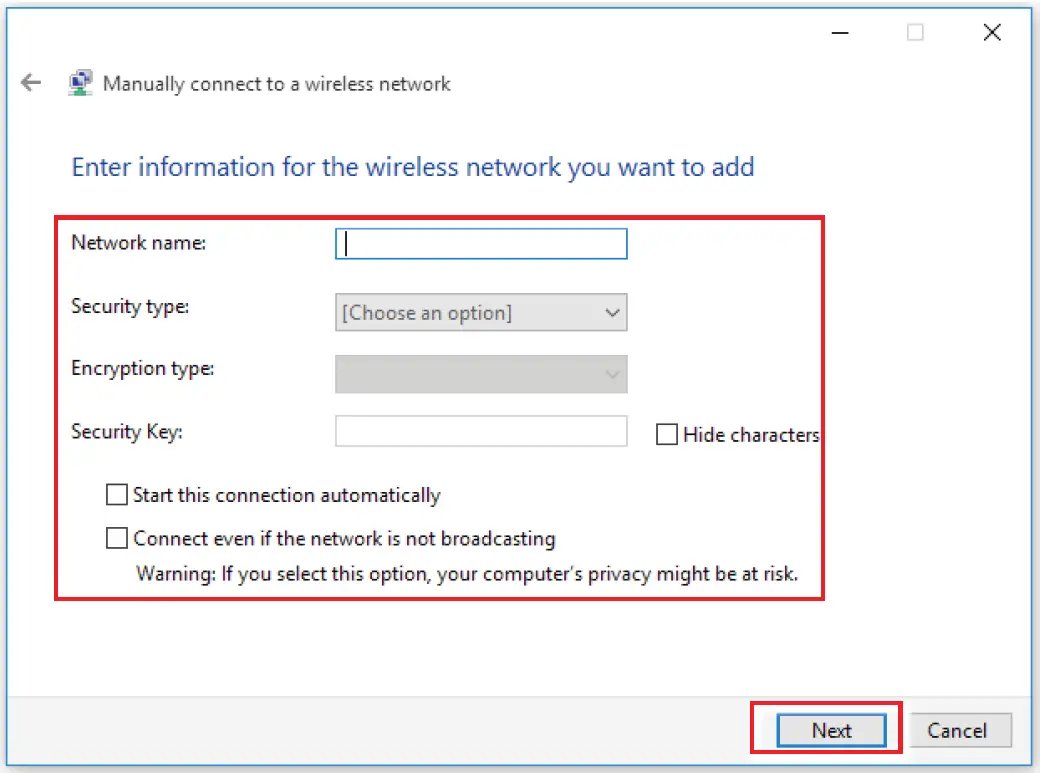Click the privacy warning text
Viewport: 1040px width, 773px height.
(x=467, y=574)
